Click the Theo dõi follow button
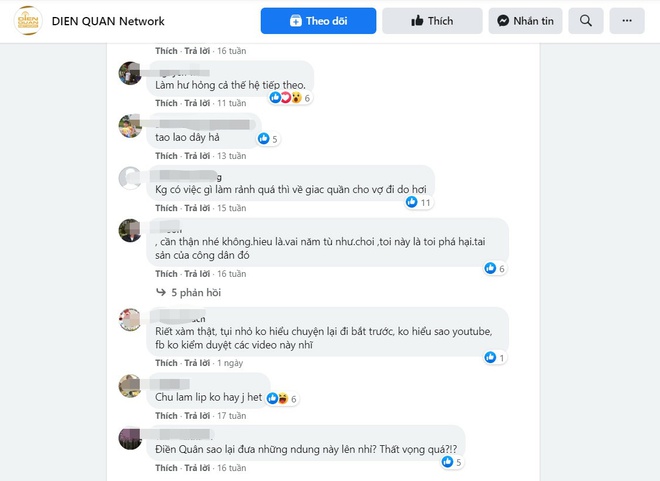This screenshot has width=660, height=481. 318,21
